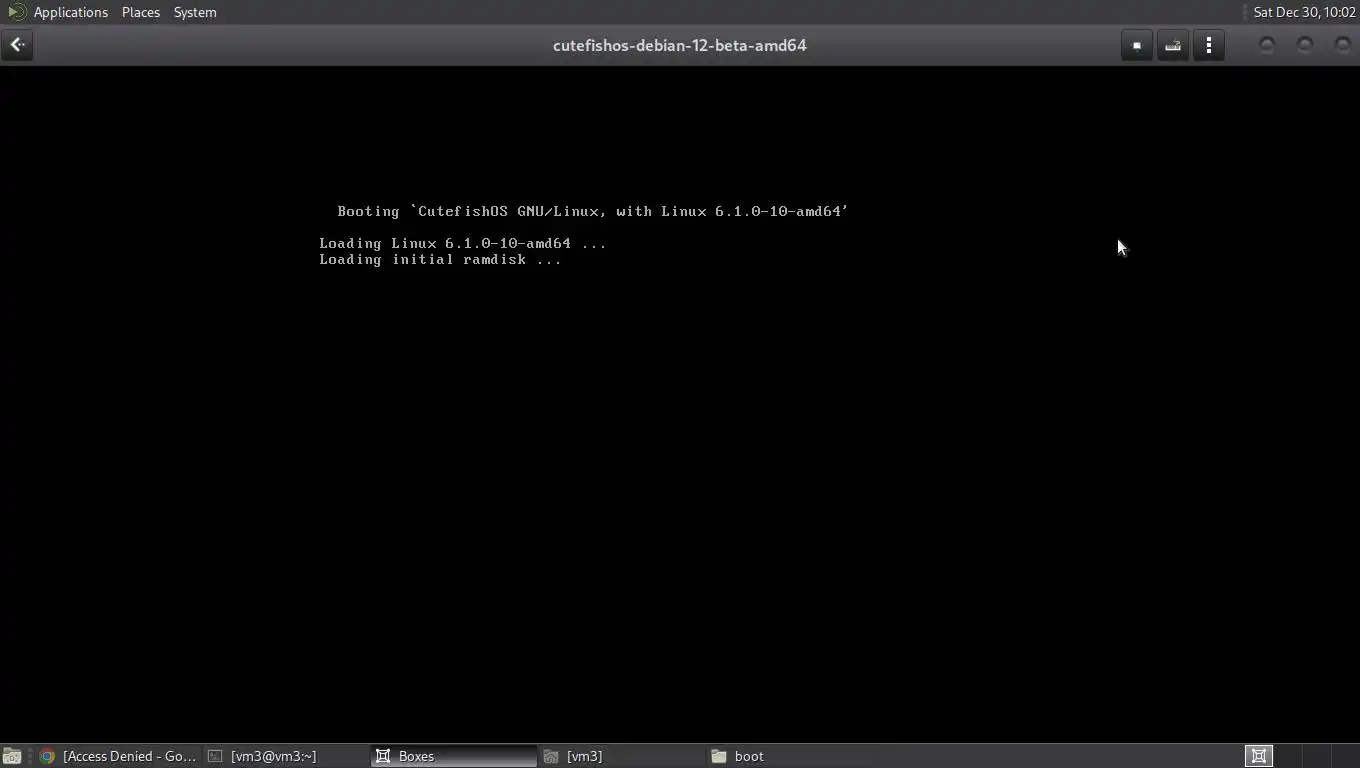Close the Boxes window
Screen dimensions: 1360x768
tap(1343, 45)
